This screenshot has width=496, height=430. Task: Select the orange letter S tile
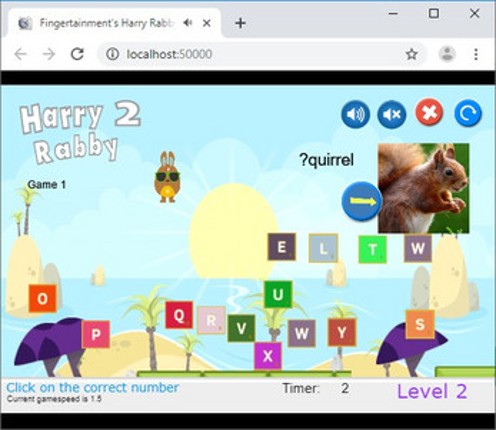pos(420,324)
